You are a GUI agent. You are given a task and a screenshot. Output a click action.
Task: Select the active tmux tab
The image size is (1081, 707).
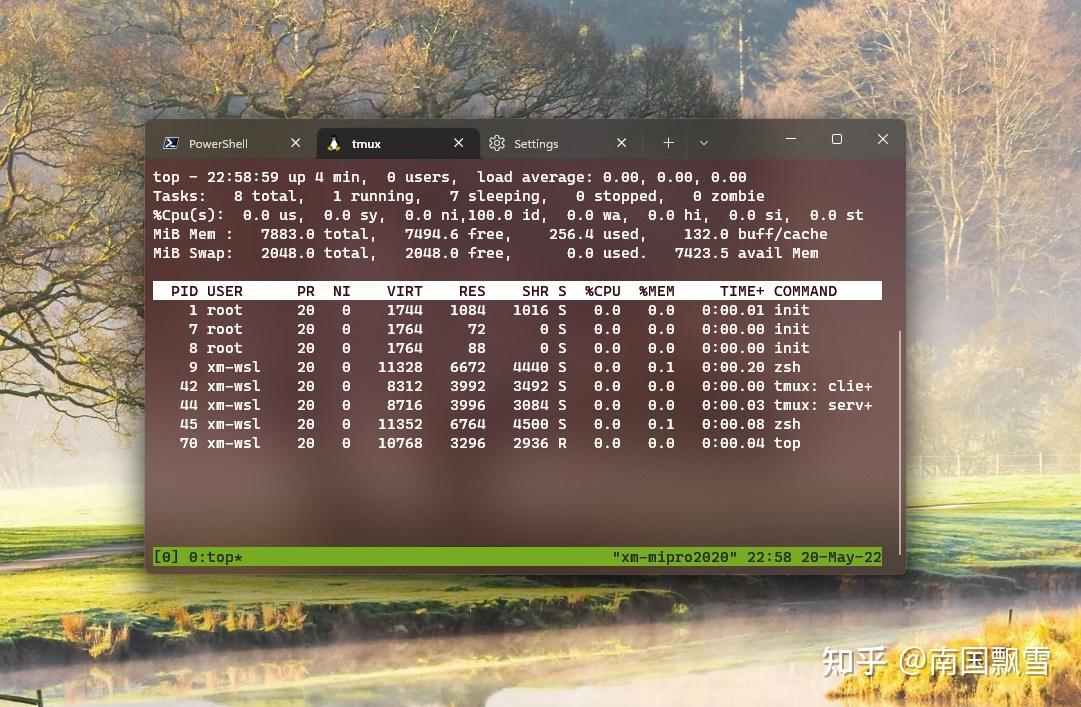pos(365,143)
